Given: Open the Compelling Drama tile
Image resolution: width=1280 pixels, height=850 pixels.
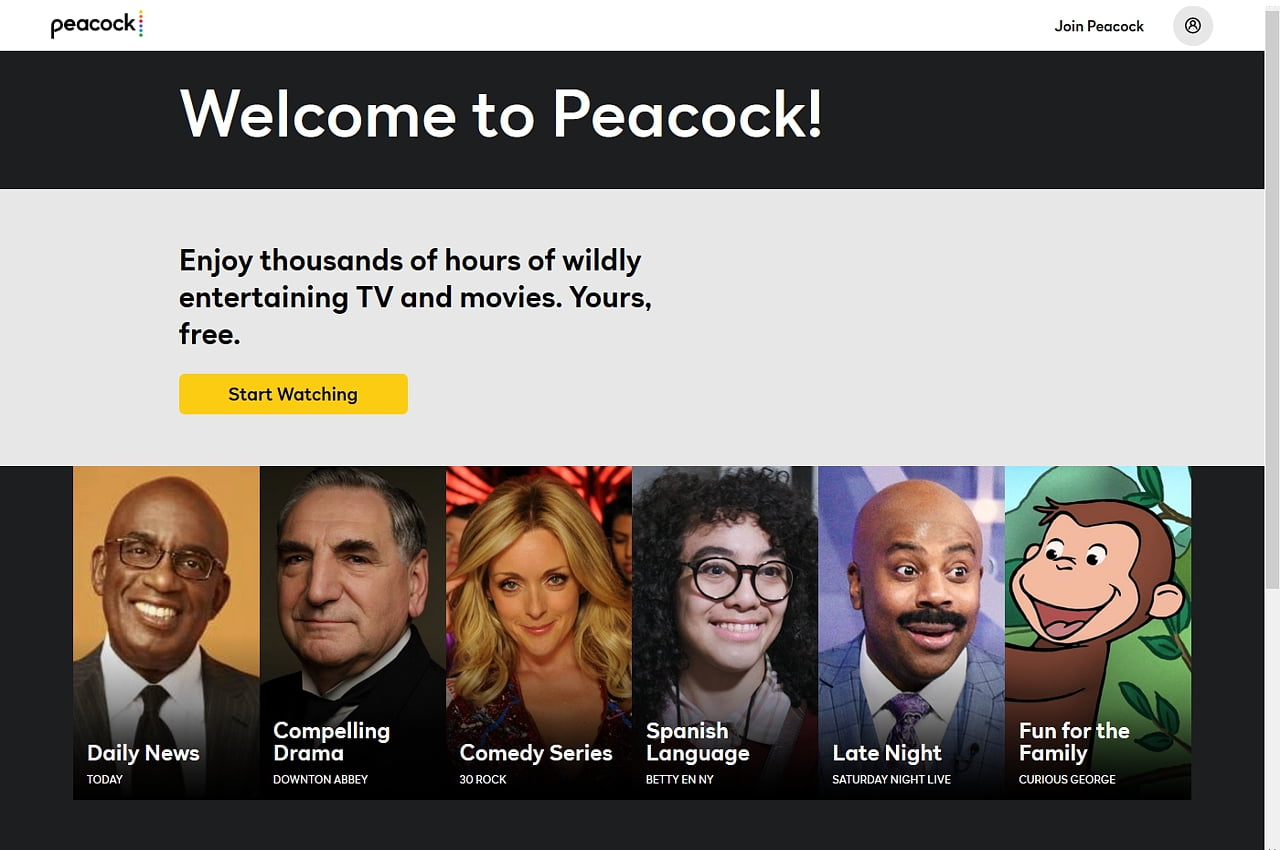Looking at the screenshot, I should 353,633.
